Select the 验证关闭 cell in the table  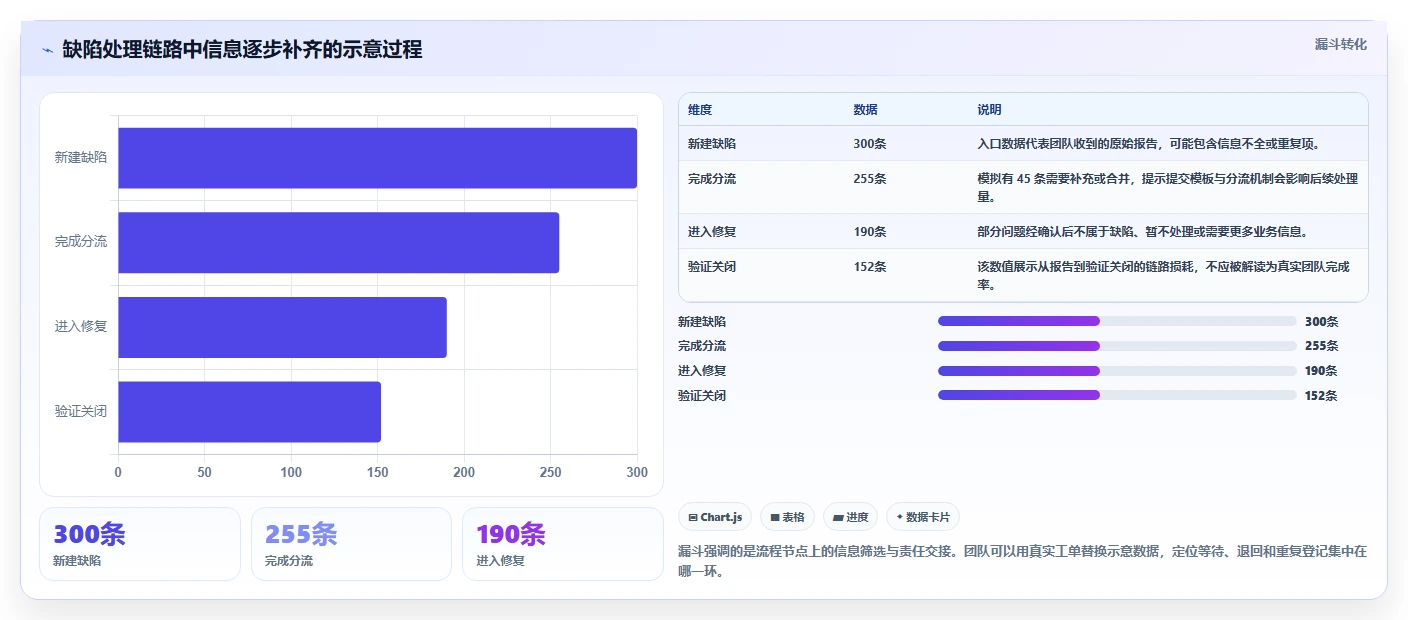click(712, 267)
